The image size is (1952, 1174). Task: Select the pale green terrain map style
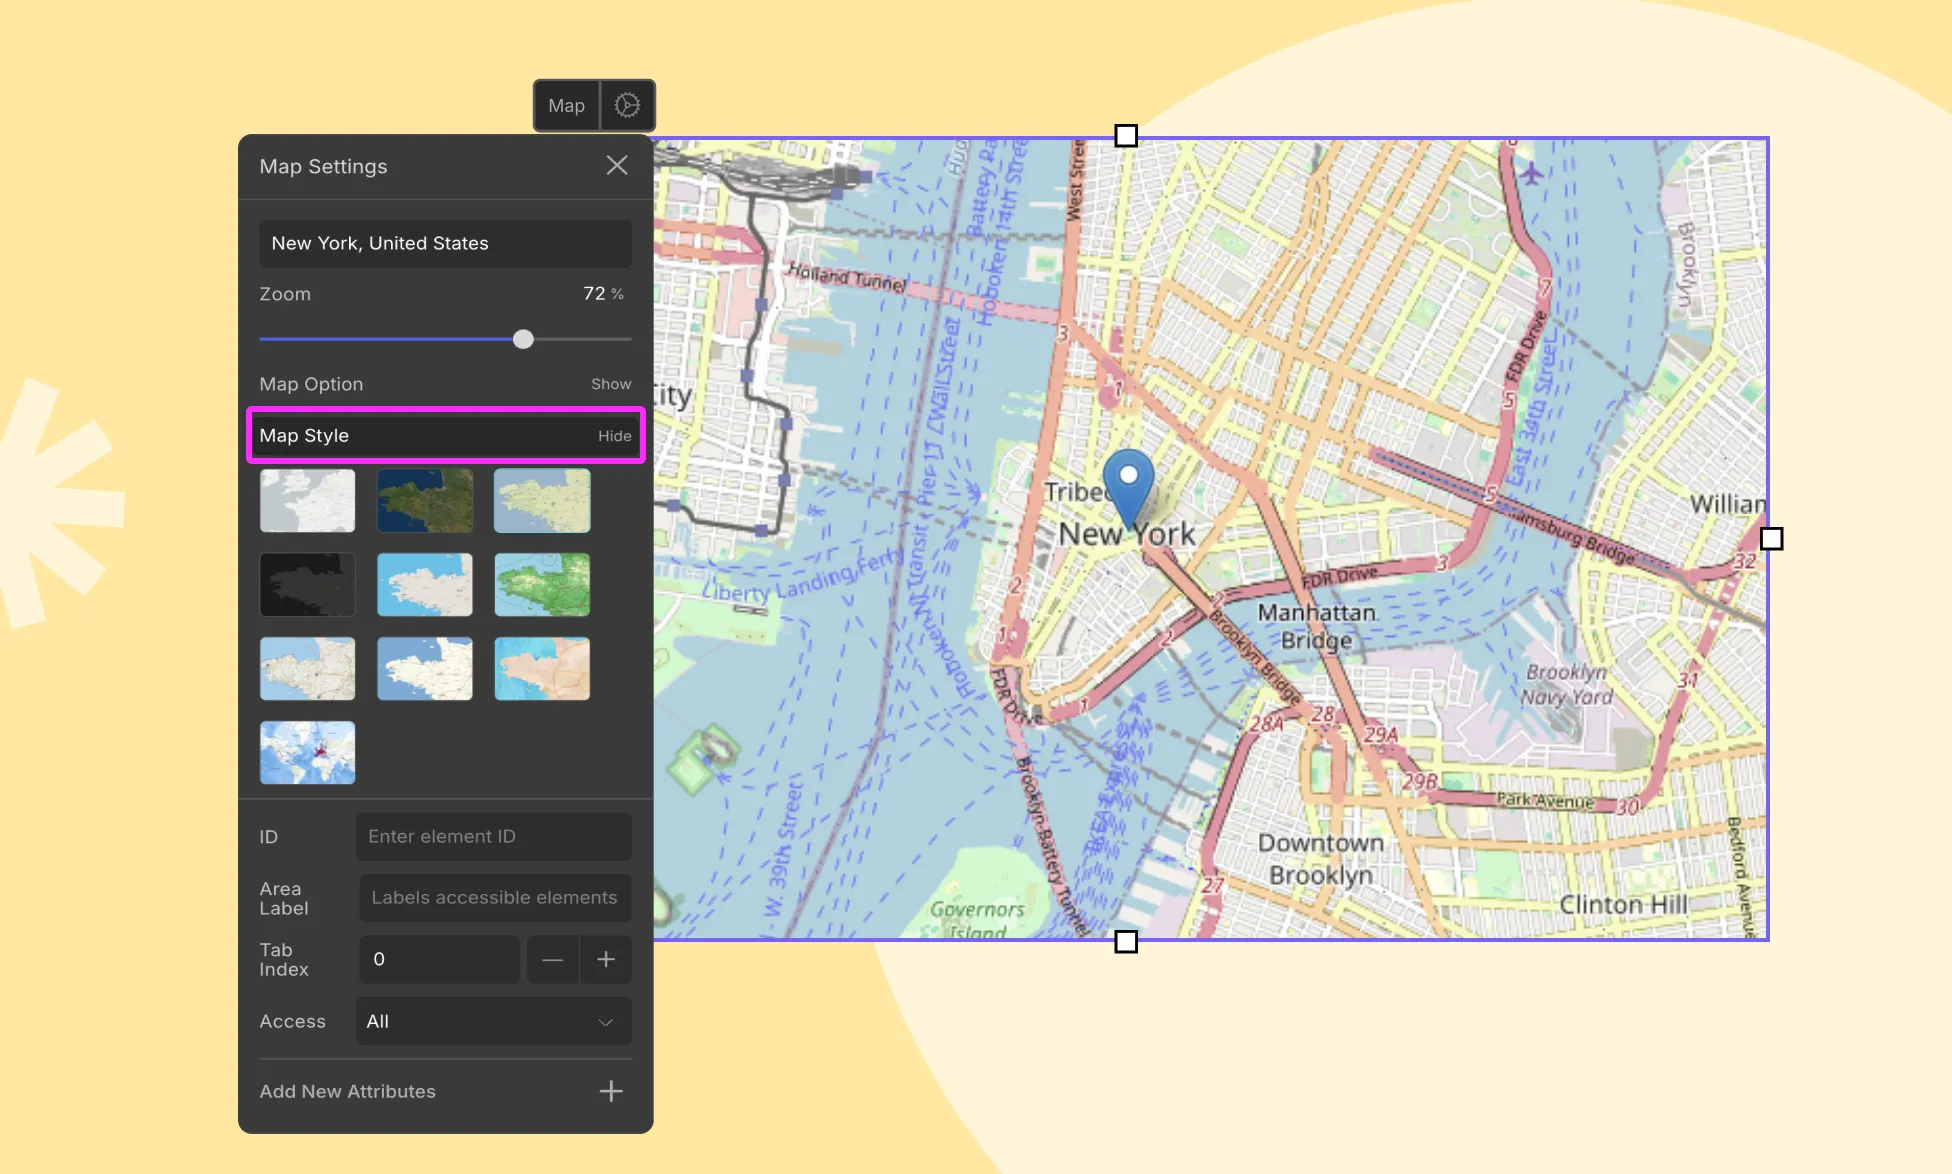click(542, 501)
